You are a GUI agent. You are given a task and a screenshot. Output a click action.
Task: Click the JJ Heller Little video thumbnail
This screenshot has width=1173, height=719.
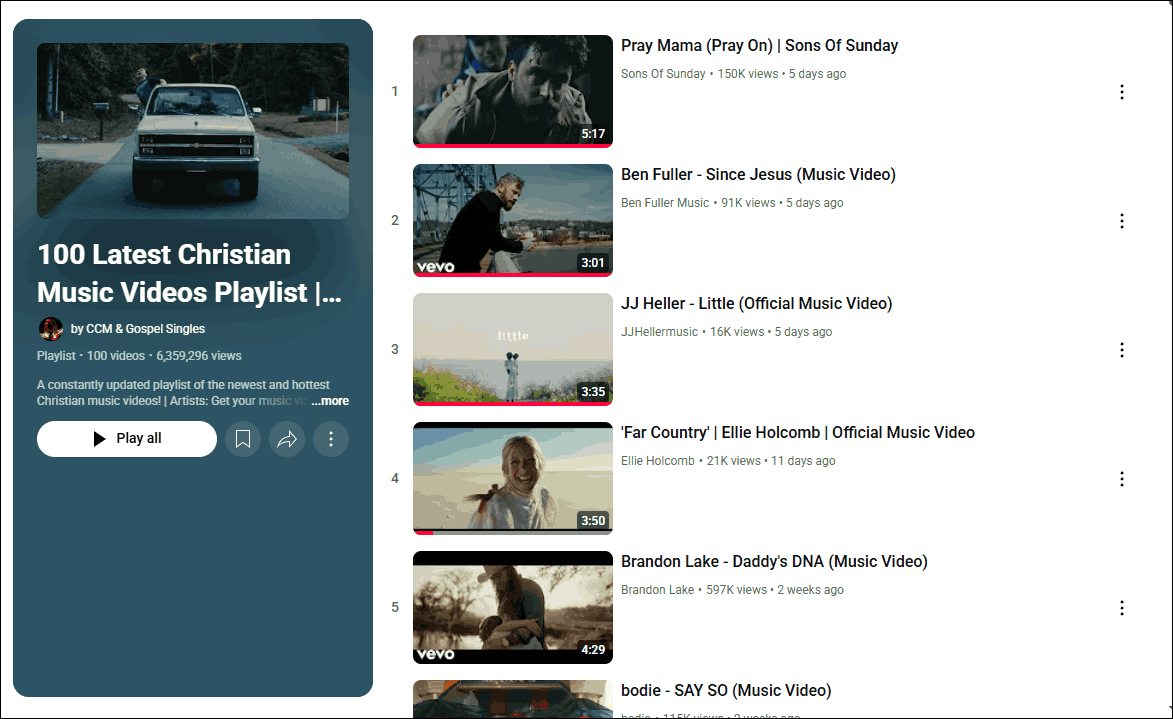click(512, 349)
